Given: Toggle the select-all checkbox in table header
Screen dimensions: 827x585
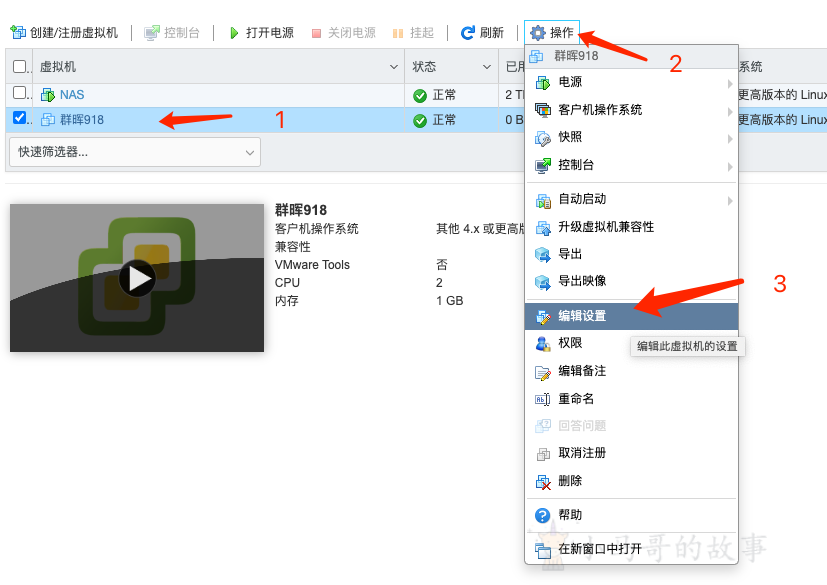Looking at the screenshot, I should tap(20, 66).
